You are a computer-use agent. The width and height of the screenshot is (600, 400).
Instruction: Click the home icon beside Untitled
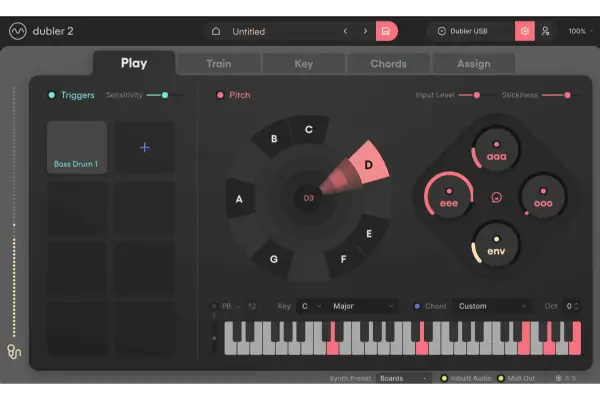coord(217,31)
